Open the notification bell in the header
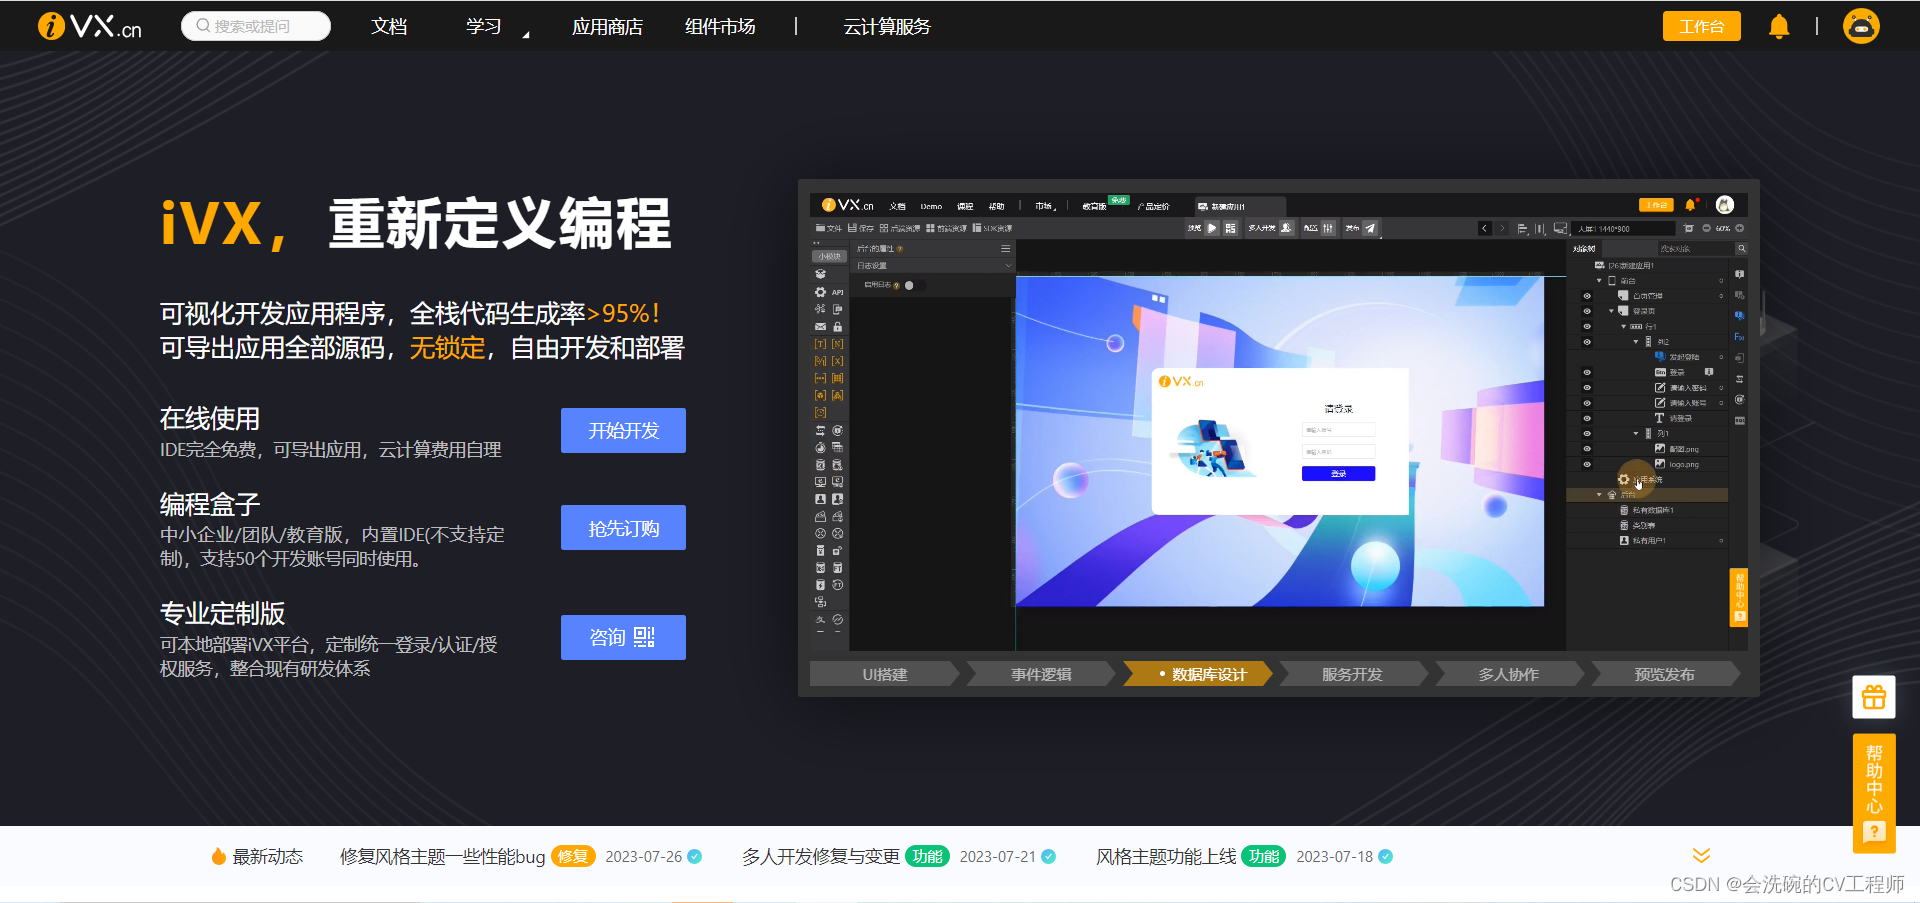This screenshot has width=1920, height=903. pos(1779,26)
